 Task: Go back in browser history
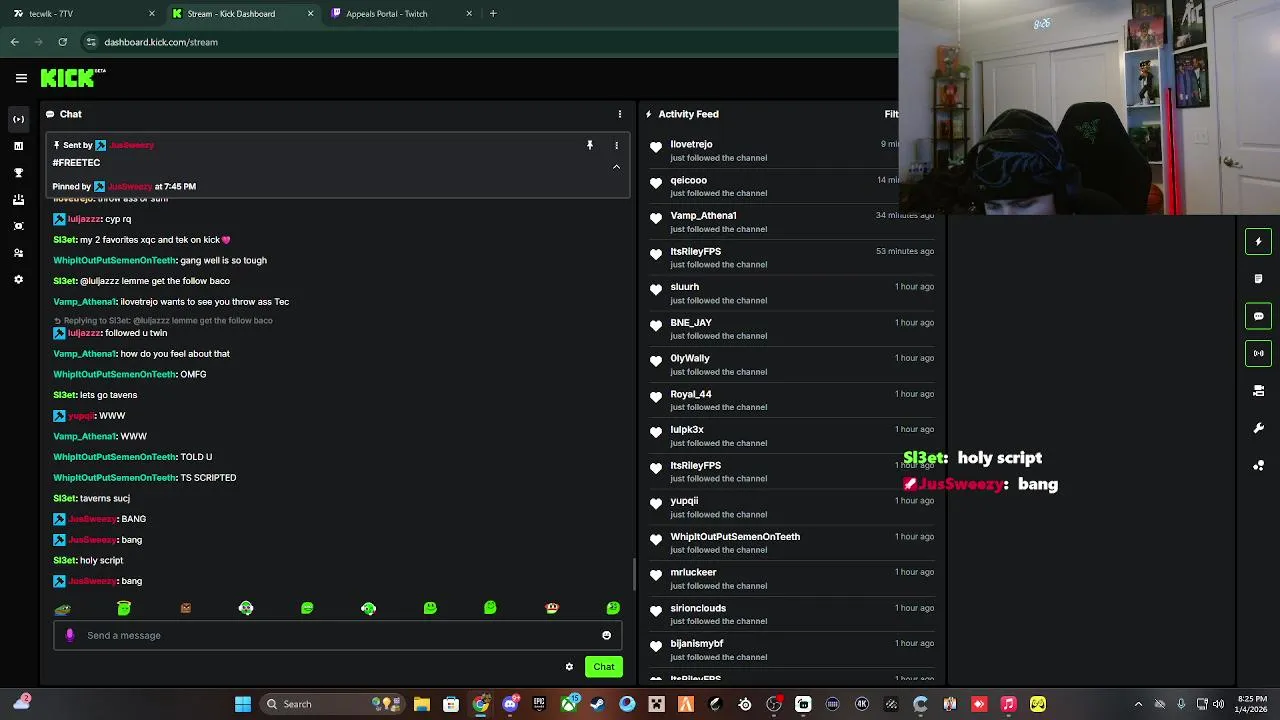tap(14, 42)
